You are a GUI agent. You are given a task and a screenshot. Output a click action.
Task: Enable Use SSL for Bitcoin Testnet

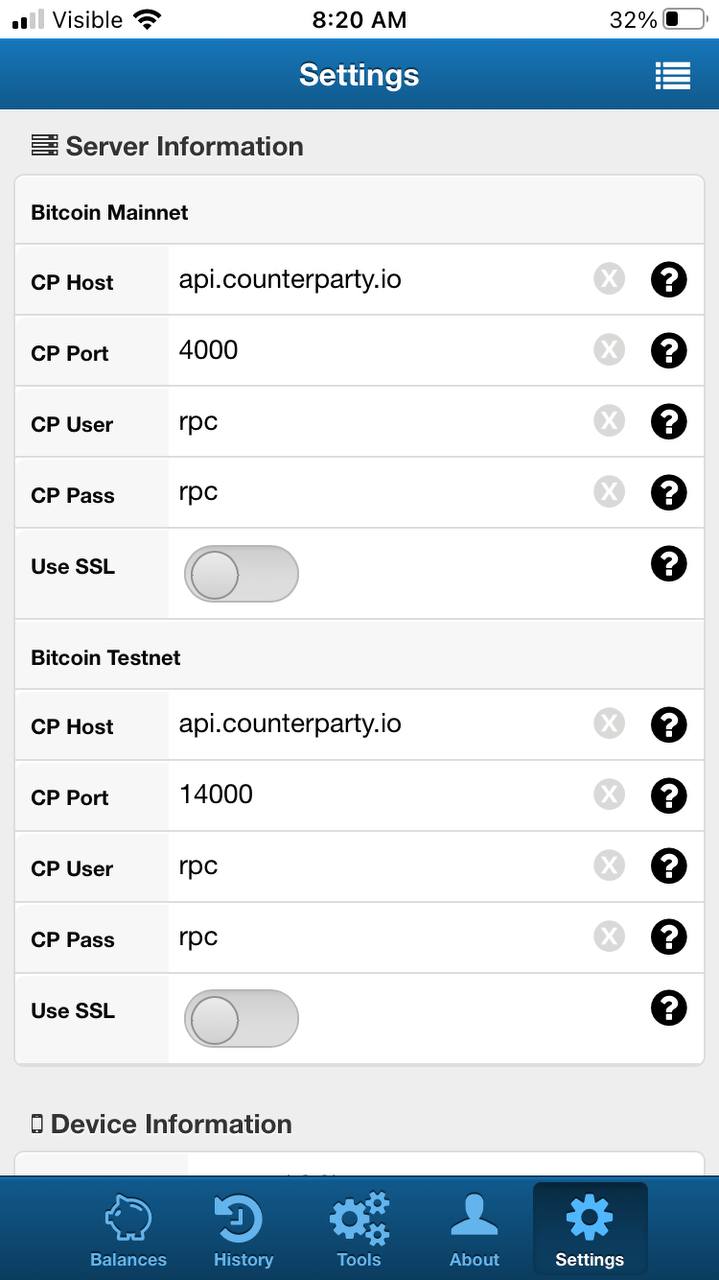[x=241, y=1019]
